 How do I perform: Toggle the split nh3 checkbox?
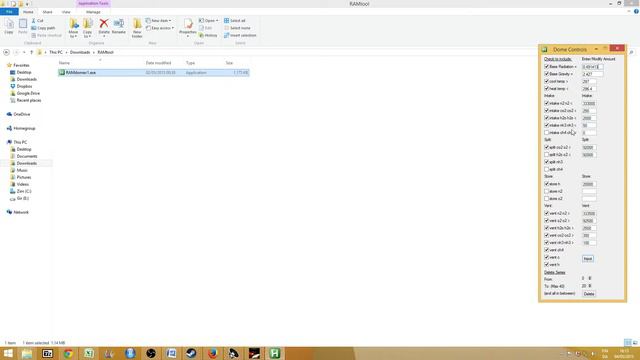(x=547, y=162)
